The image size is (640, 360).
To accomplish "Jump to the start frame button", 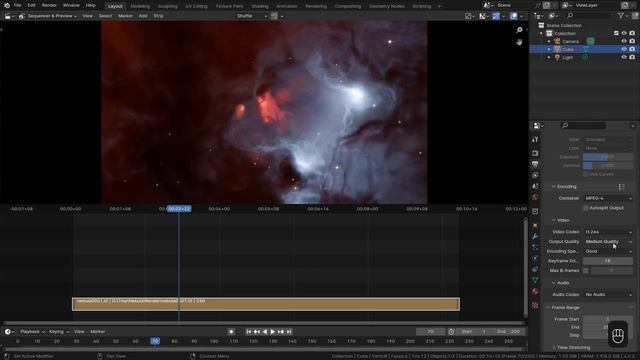I will coord(249,332).
